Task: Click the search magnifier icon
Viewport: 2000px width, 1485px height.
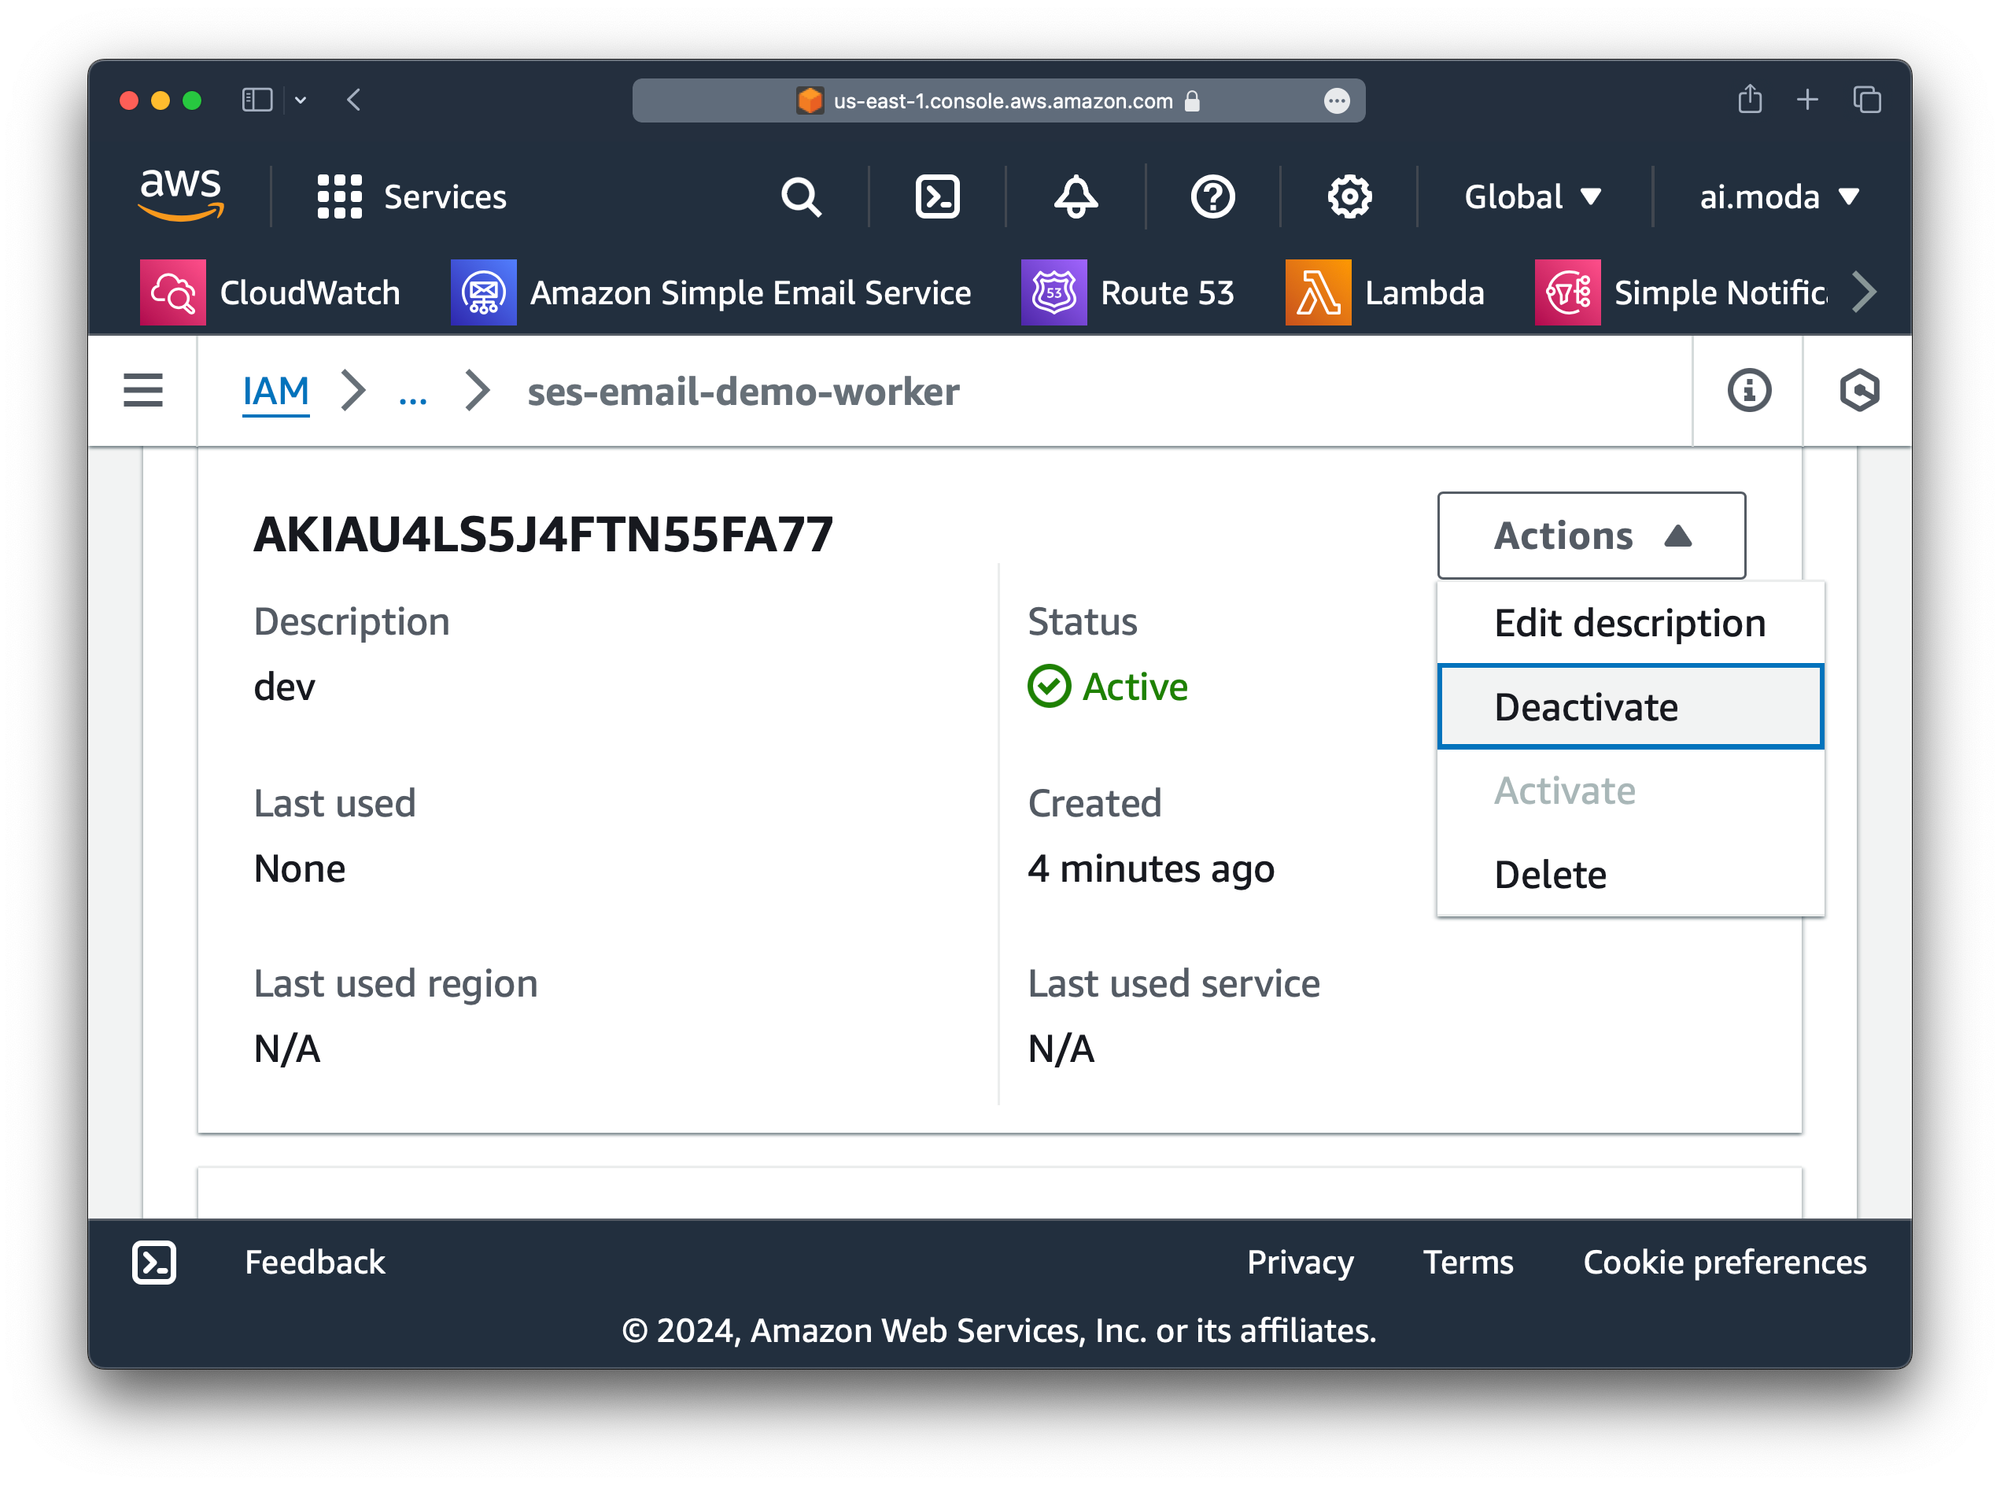Action: 801,197
